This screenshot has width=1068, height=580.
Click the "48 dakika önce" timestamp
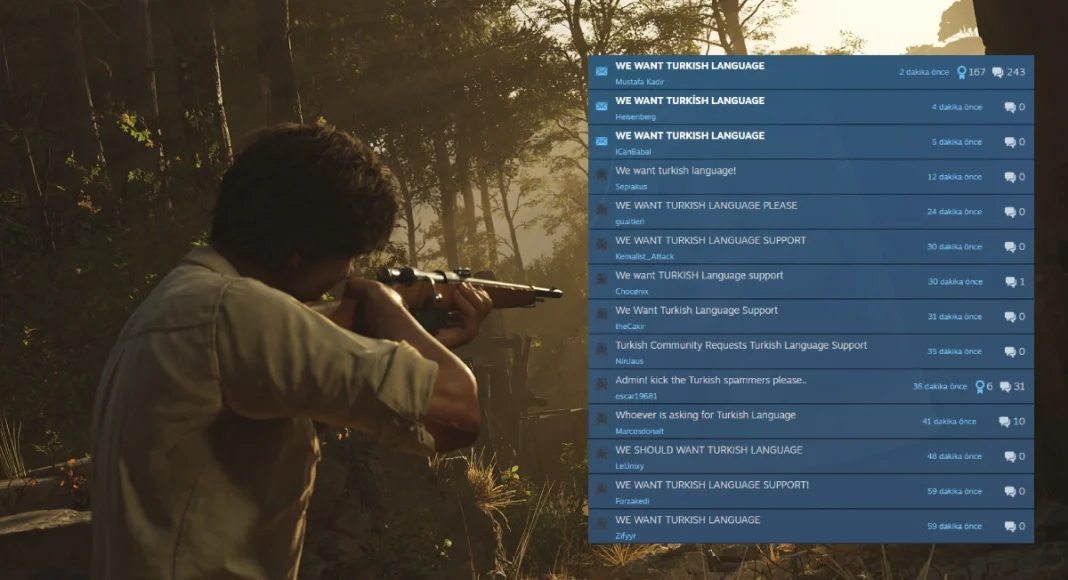click(x=954, y=456)
